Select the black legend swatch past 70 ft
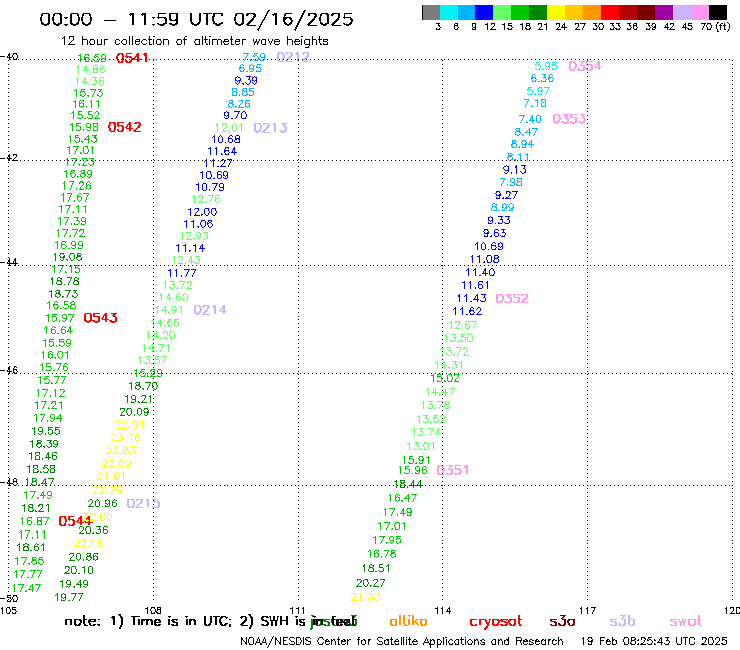The width and height of the screenshot is (740, 650). click(x=717, y=12)
